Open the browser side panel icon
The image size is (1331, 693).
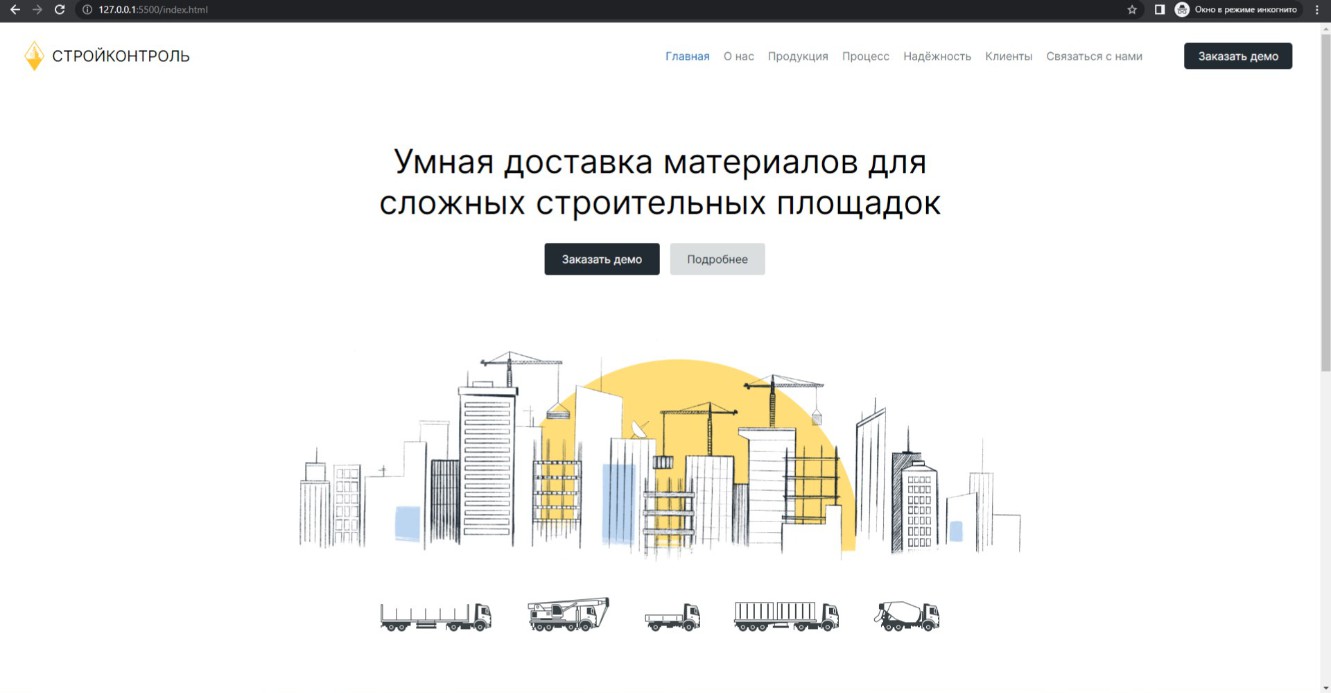(1160, 9)
